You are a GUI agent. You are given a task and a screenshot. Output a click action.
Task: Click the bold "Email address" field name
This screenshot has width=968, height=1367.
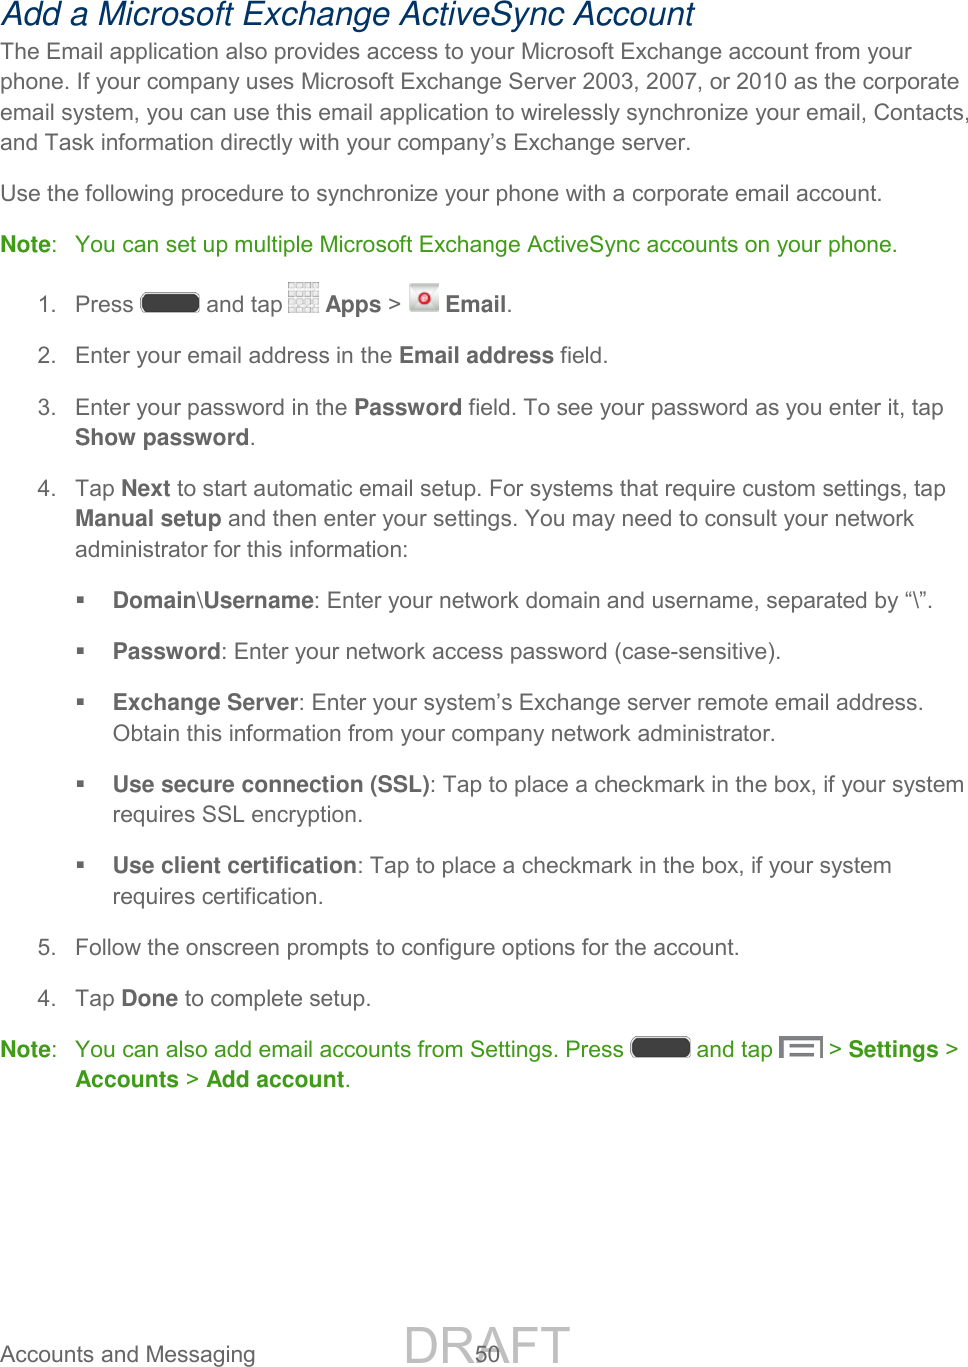(476, 356)
